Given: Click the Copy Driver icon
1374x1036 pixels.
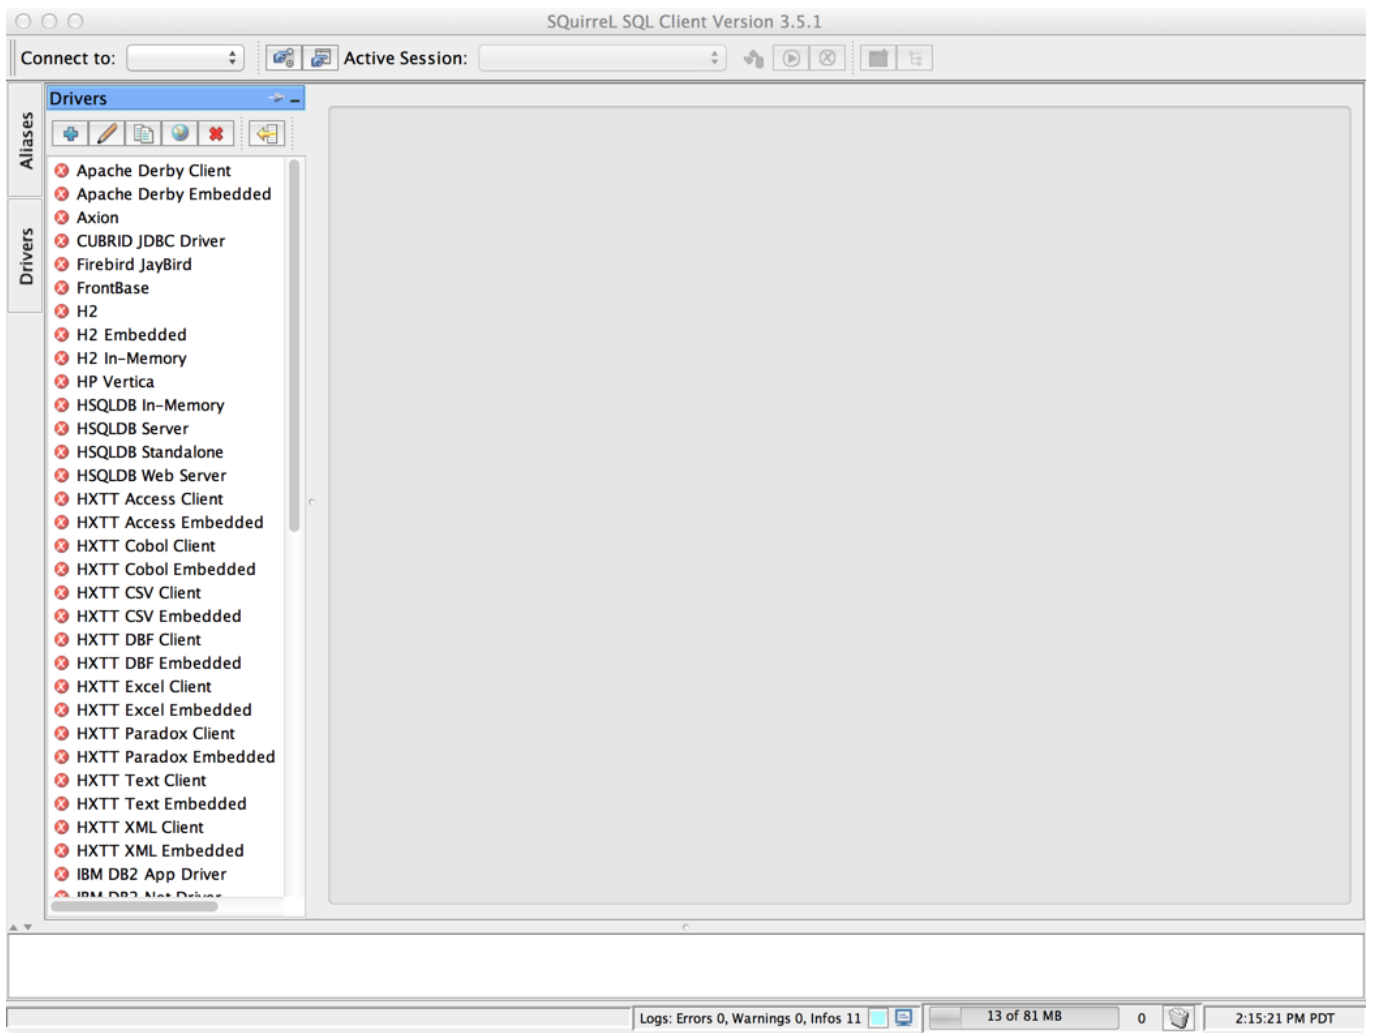Looking at the screenshot, I should click(143, 134).
